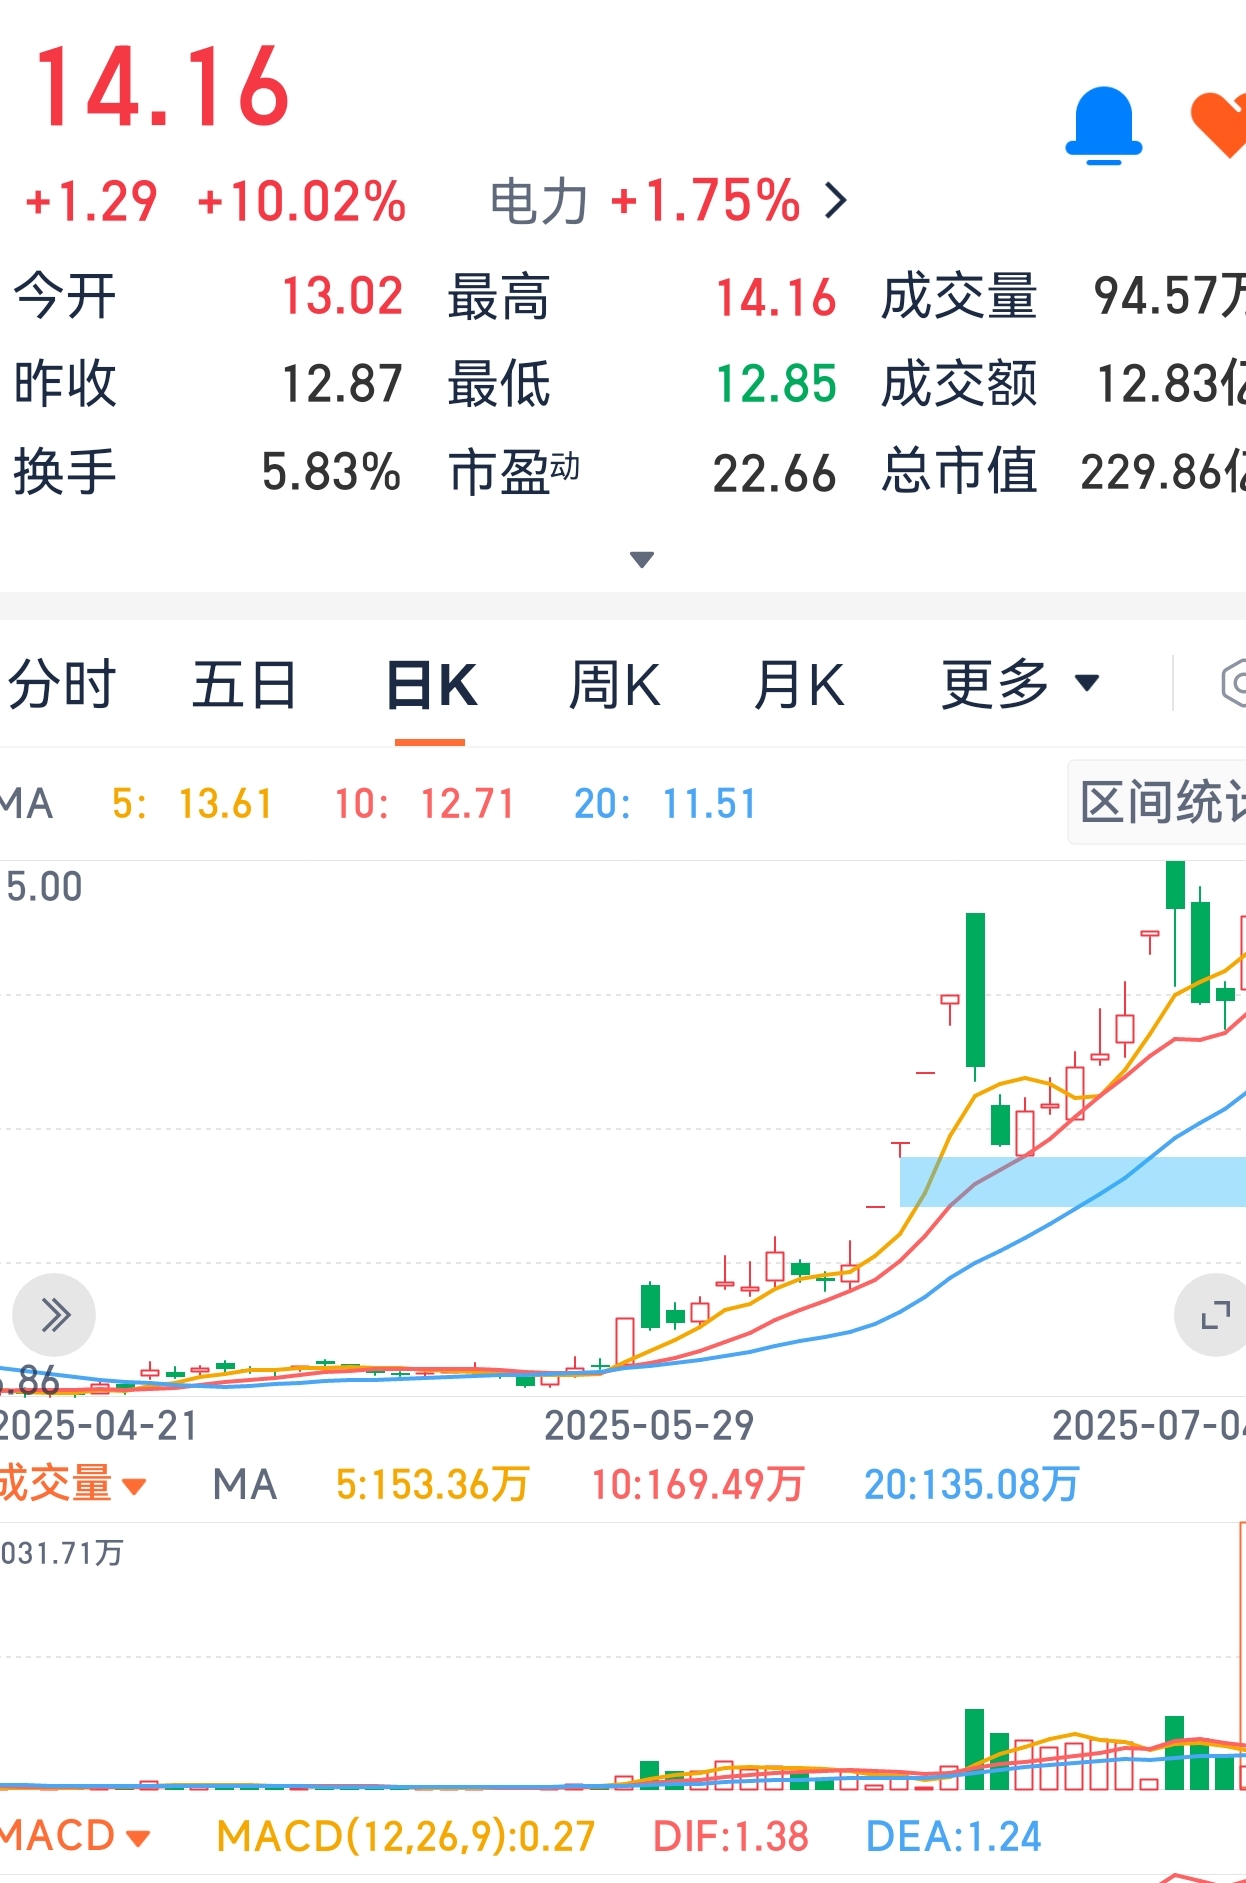1246x1883 pixels.
Task: Tap the orange heart favorite icon
Action: pyautogui.click(x=1220, y=124)
